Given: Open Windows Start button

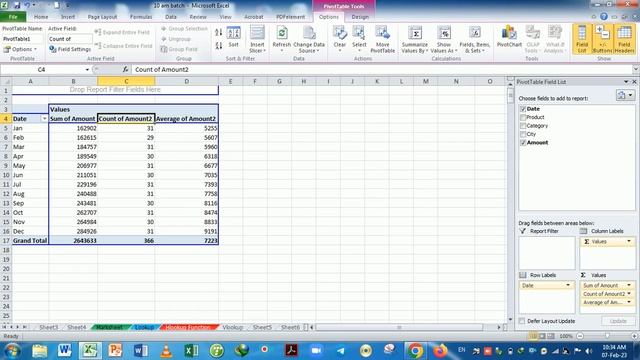Looking at the screenshot, I should coord(12,351).
